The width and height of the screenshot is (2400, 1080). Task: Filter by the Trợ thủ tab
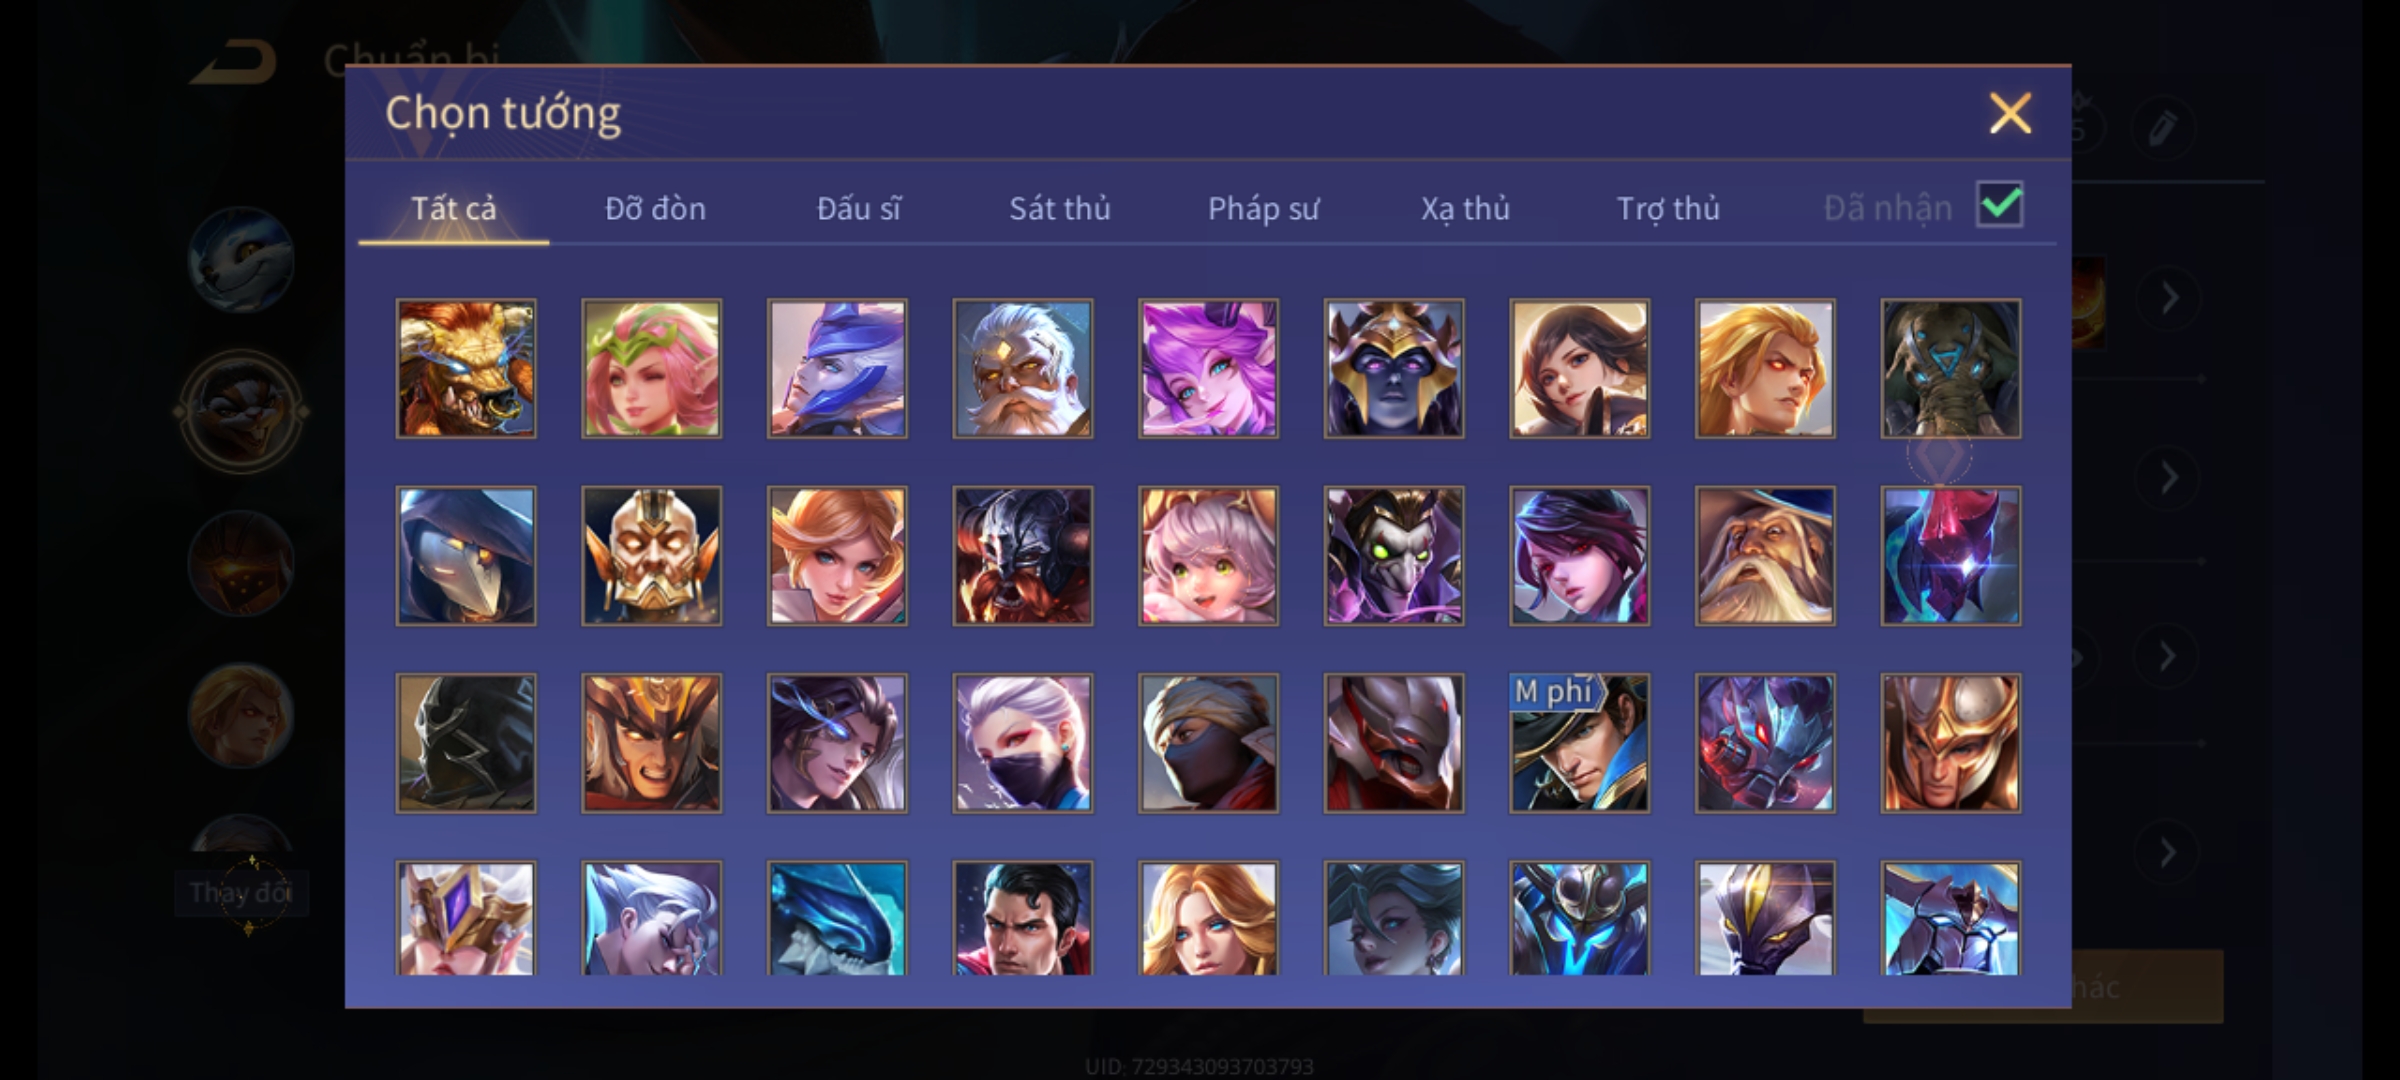[1668, 208]
